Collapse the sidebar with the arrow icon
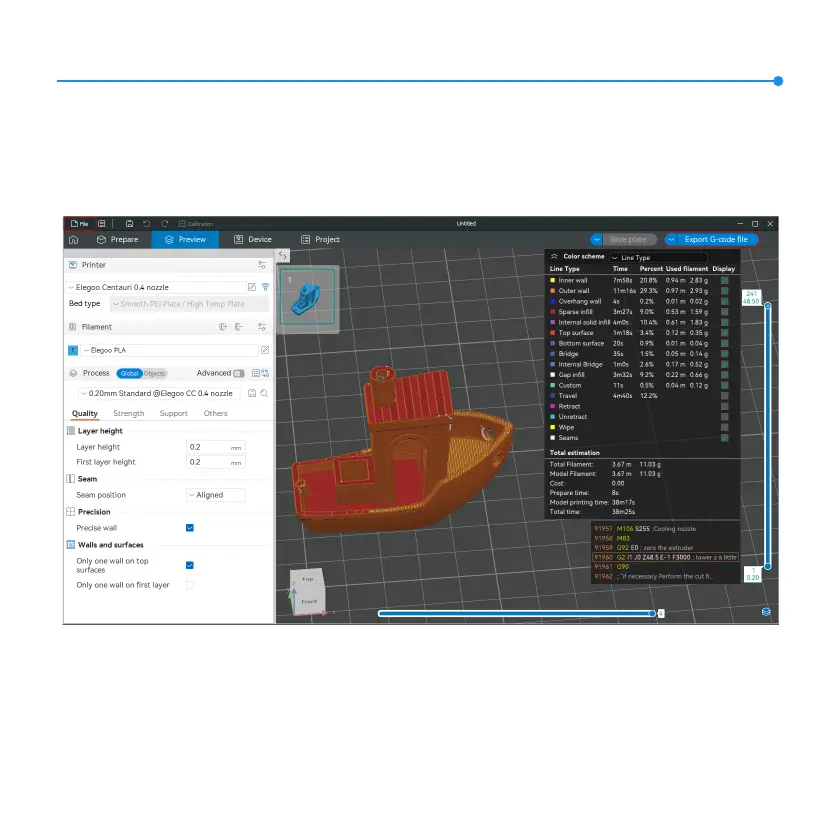The width and height of the screenshot is (839, 839). click(x=283, y=256)
